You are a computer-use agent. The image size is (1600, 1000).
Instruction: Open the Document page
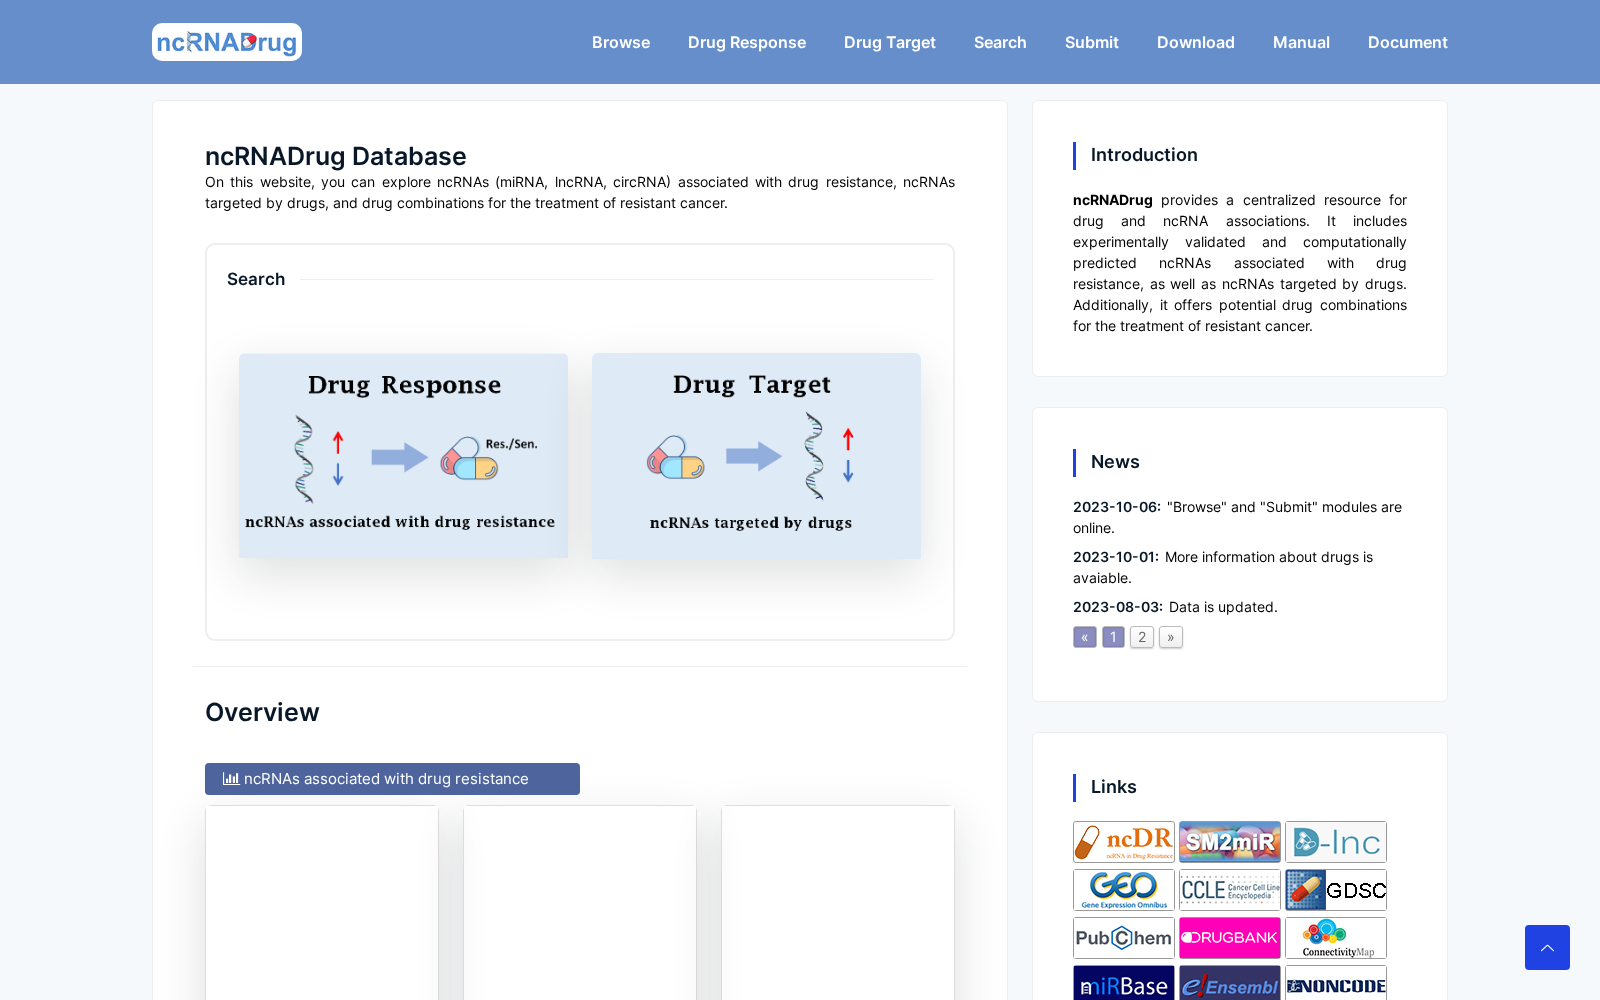(1408, 42)
